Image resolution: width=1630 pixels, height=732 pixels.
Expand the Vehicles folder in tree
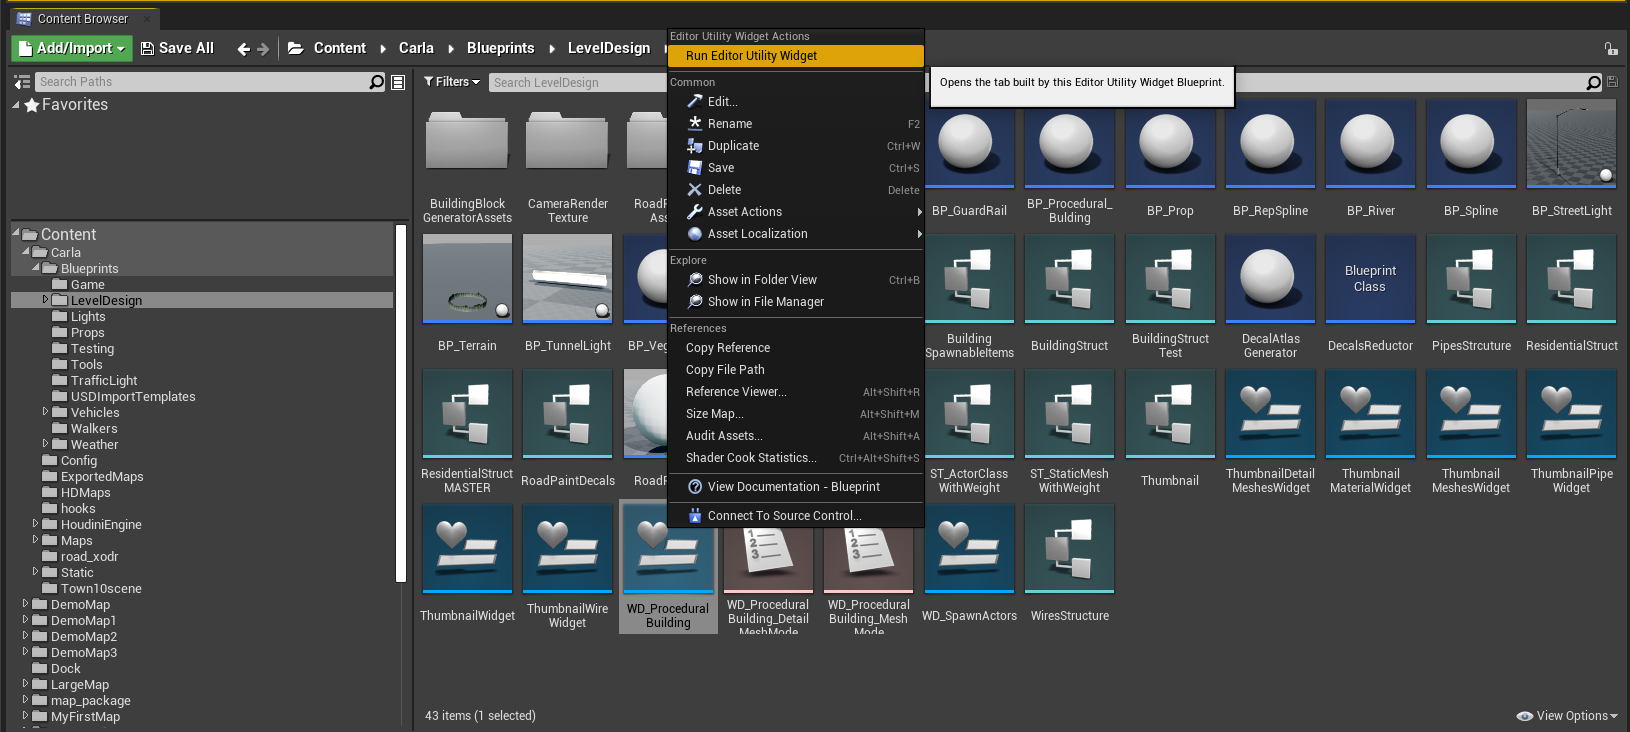[x=45, y=412]
